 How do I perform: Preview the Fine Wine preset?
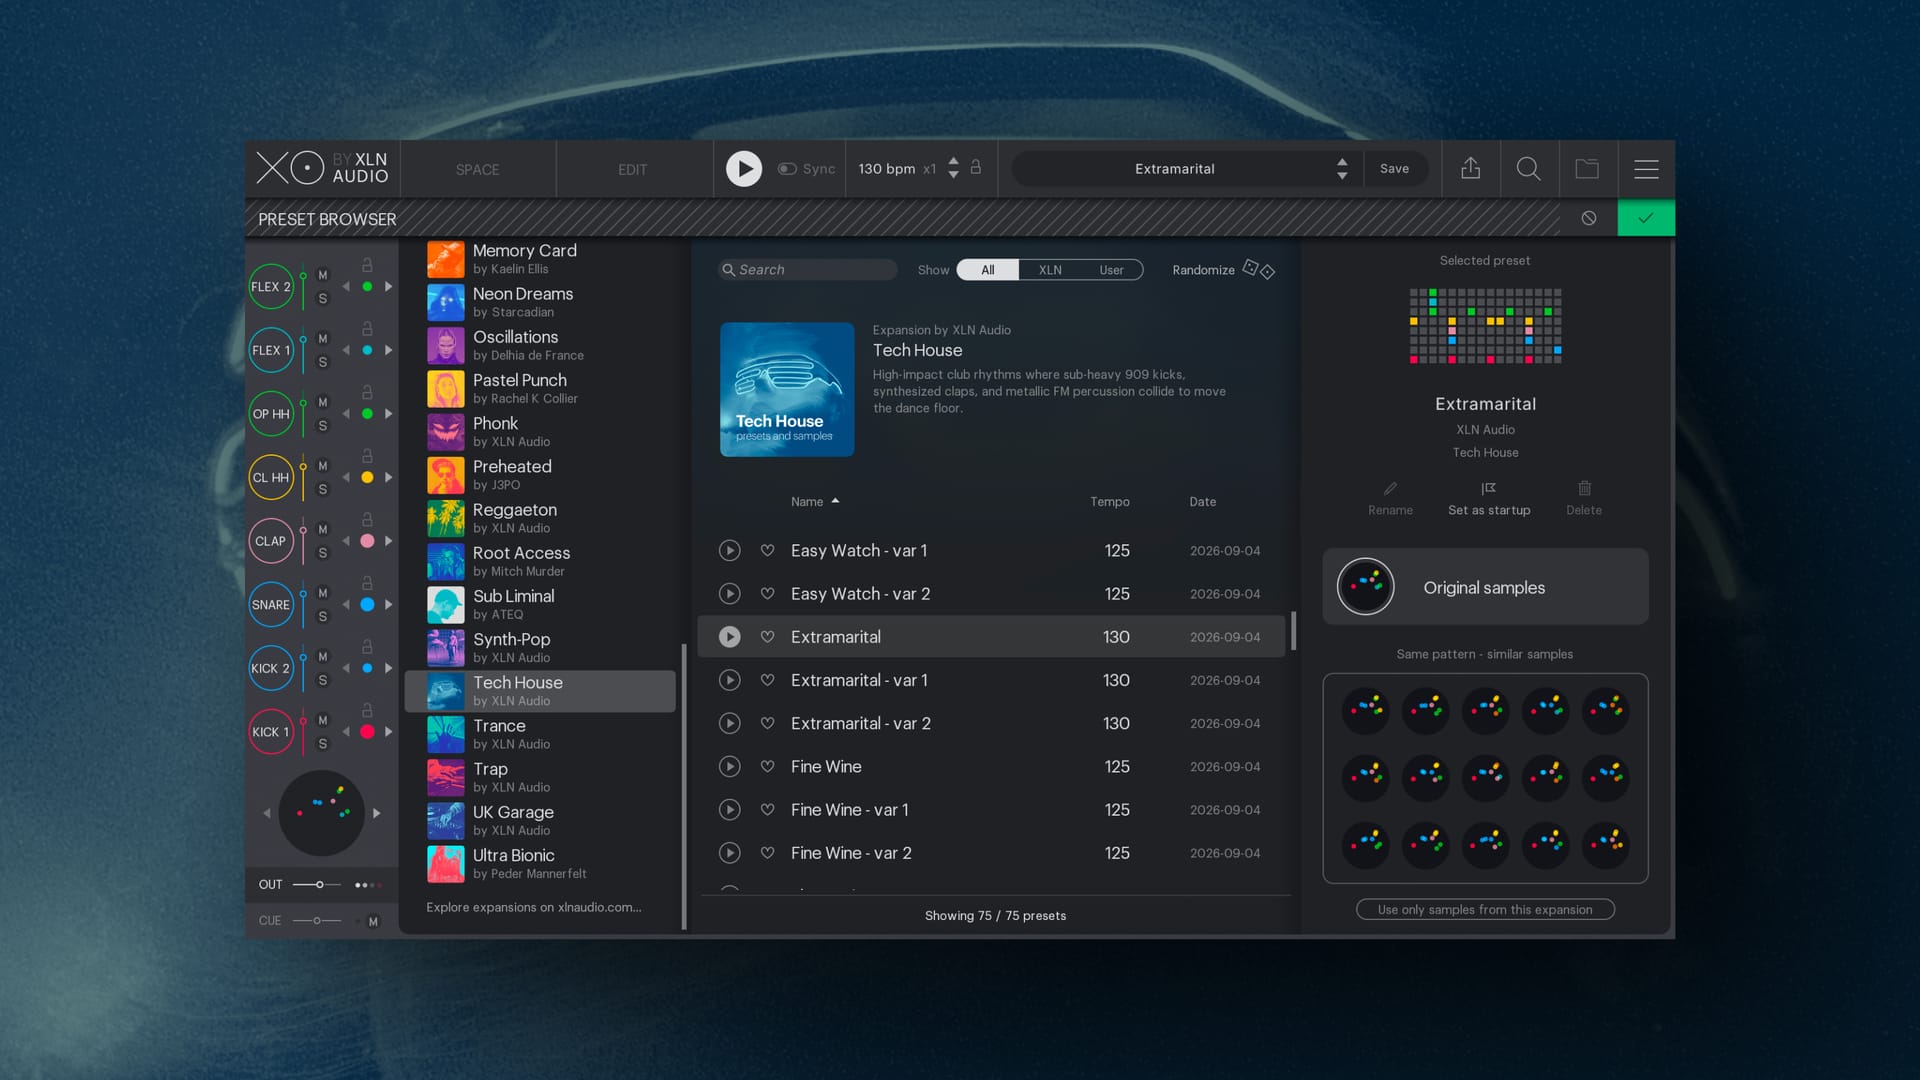click(730, 766)
